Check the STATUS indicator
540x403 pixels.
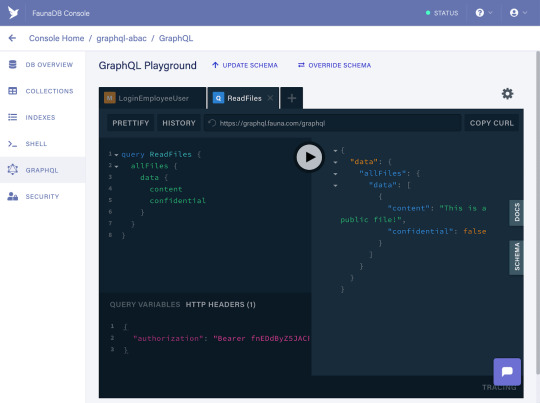[x=442, y=13]
